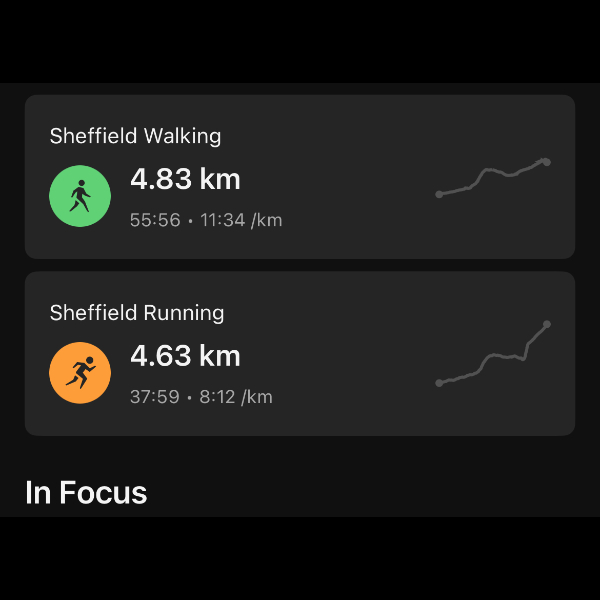Tap the 55:56 walking duration text
Image resolution: width=600 pixels, height=600 pixels.
pos(155,220)
